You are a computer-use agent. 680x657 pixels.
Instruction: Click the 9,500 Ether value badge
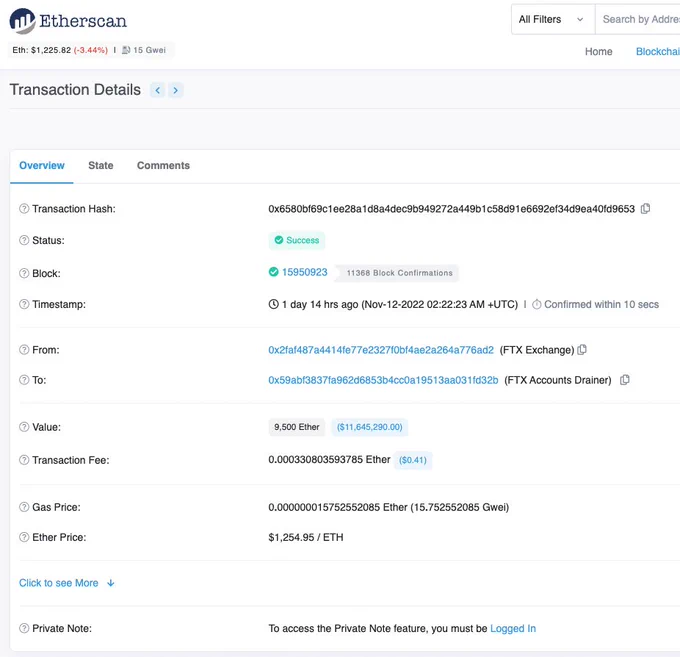pos(297,427)
